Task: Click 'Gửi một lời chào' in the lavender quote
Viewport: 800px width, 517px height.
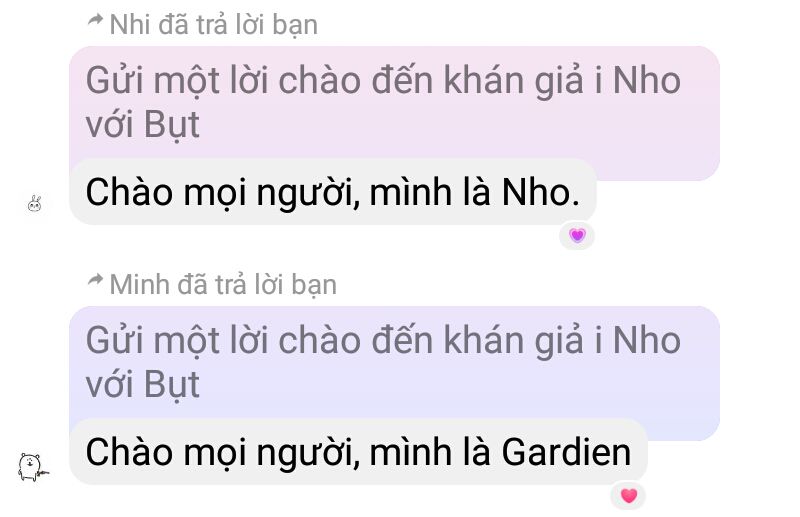Action: 223,340
